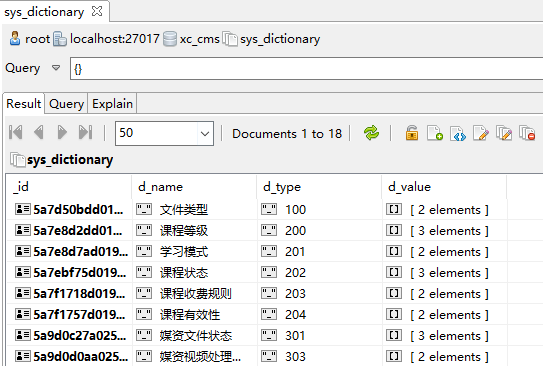Select the sys_dictionary editor tab
Viewport: 543px width, 366px height.
(x=44, y=12)
